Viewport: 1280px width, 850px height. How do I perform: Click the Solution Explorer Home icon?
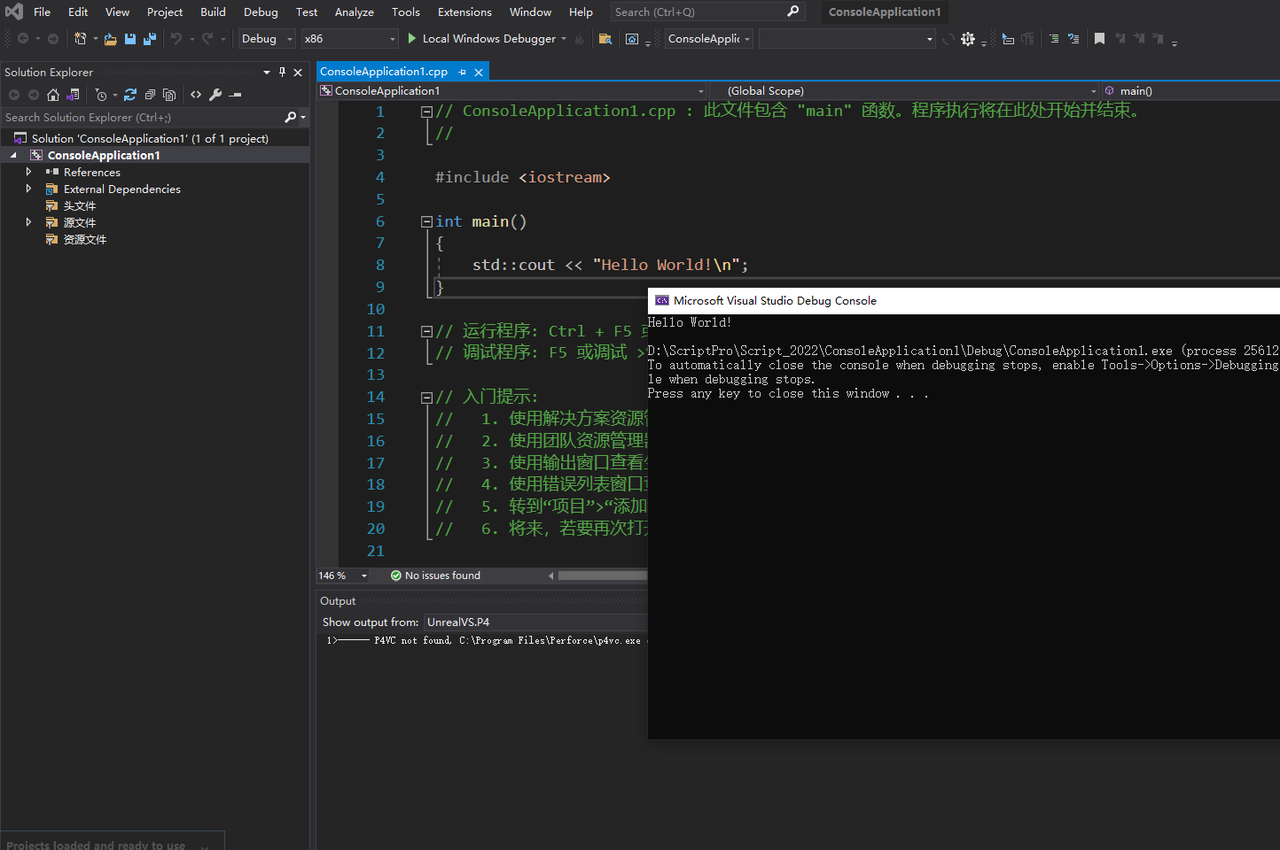click(x=53, y=95)
